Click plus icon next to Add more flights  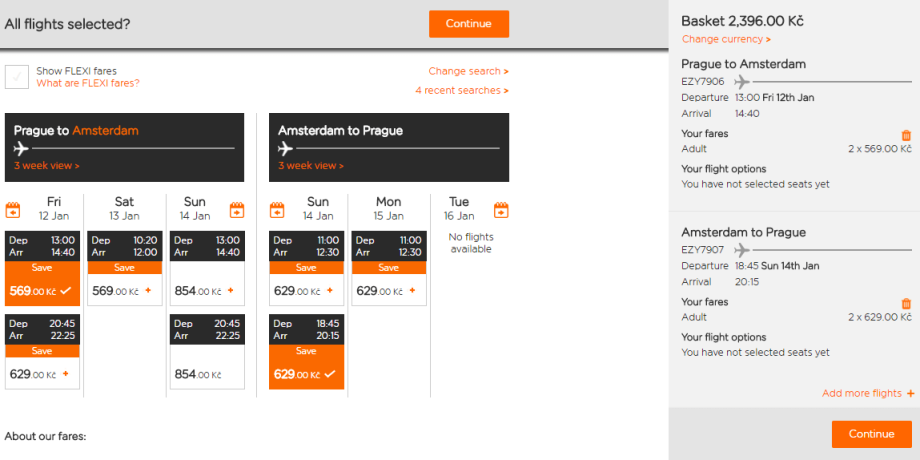pyautogui.click(x=910, y=394)
